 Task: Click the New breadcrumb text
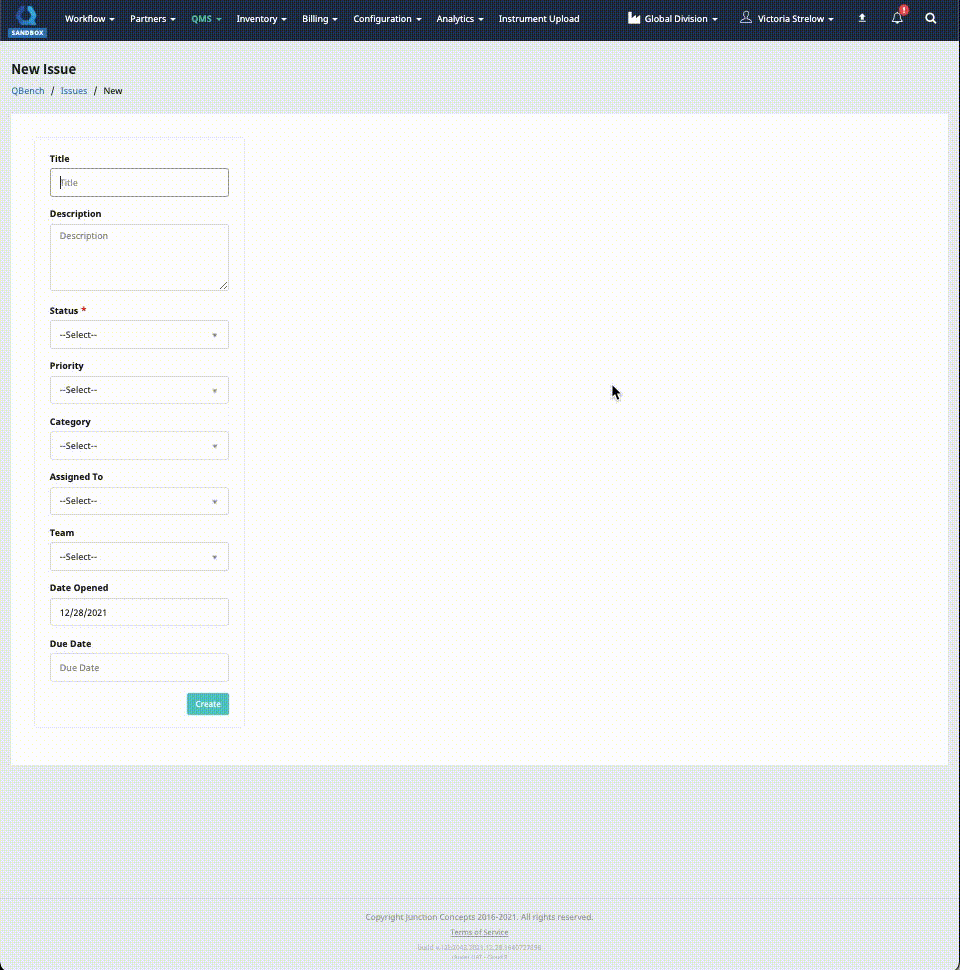click(x=113, y=90)
